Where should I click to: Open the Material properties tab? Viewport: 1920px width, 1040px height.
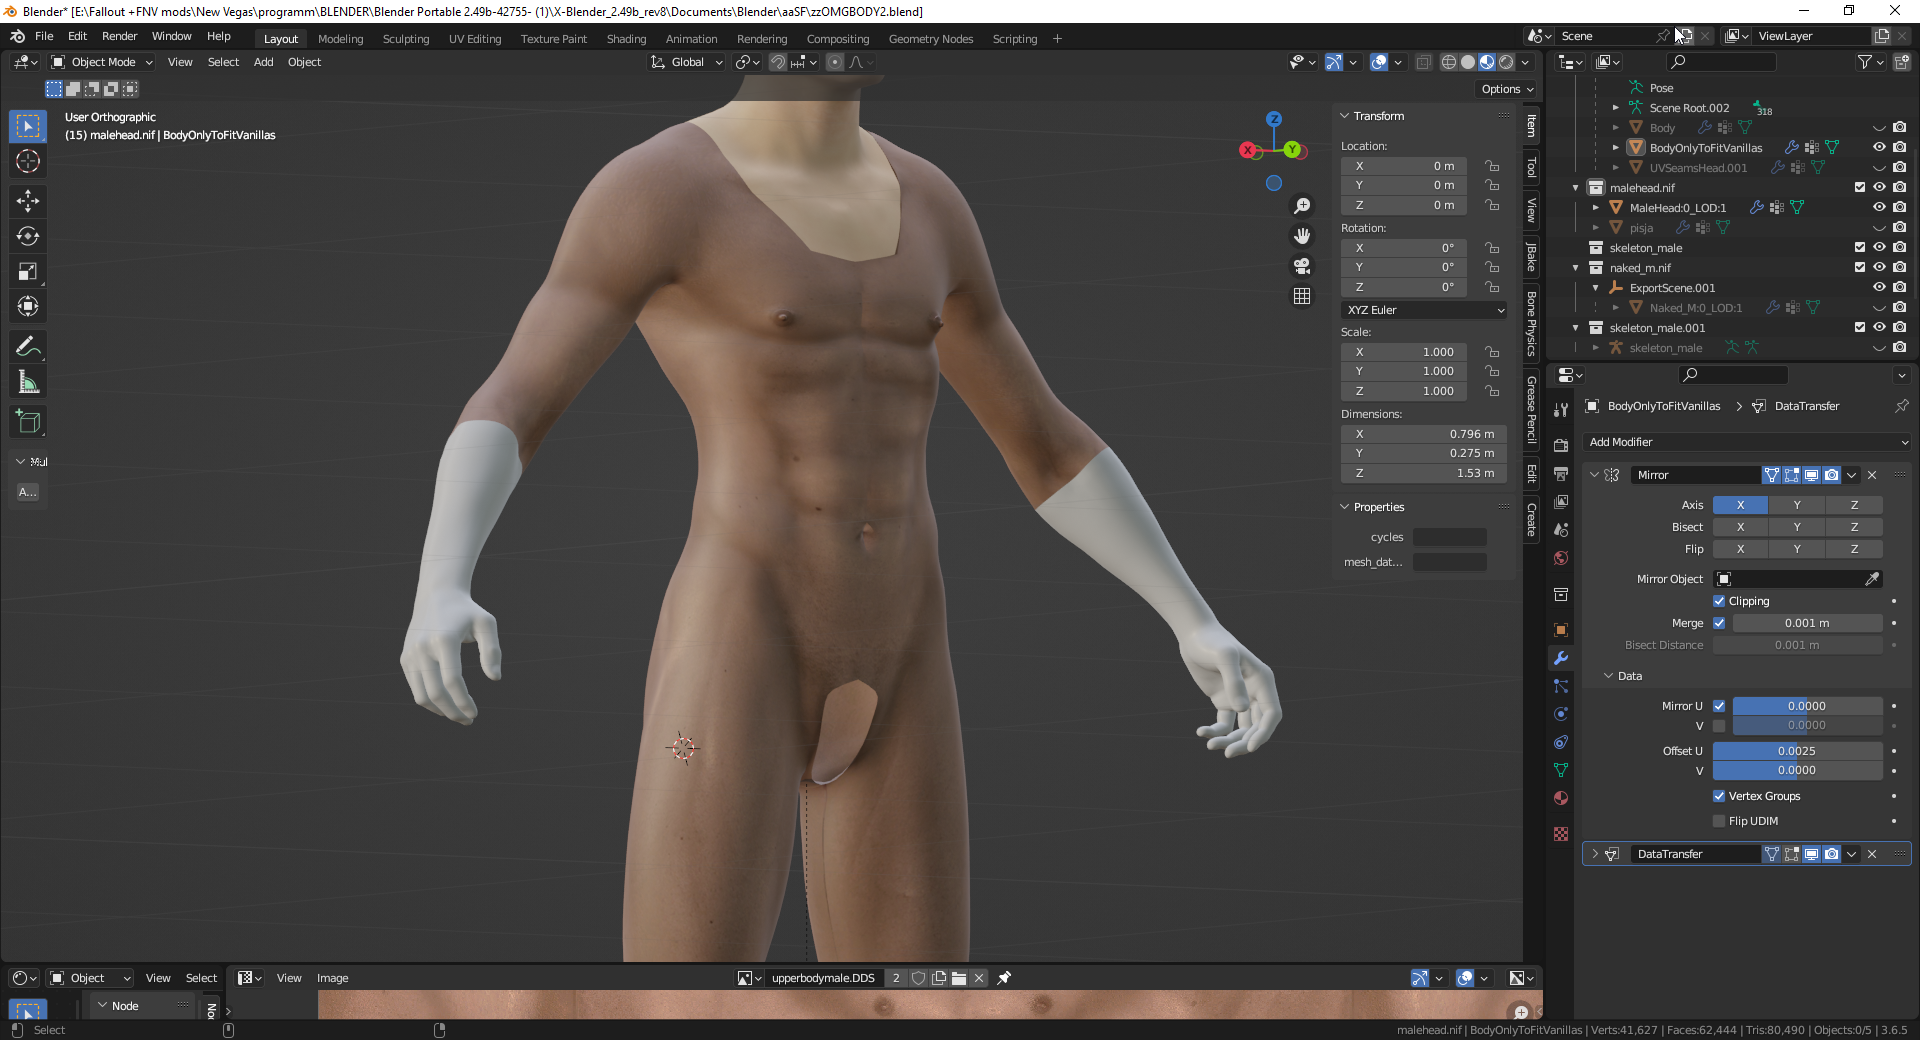click(1561, 798)
